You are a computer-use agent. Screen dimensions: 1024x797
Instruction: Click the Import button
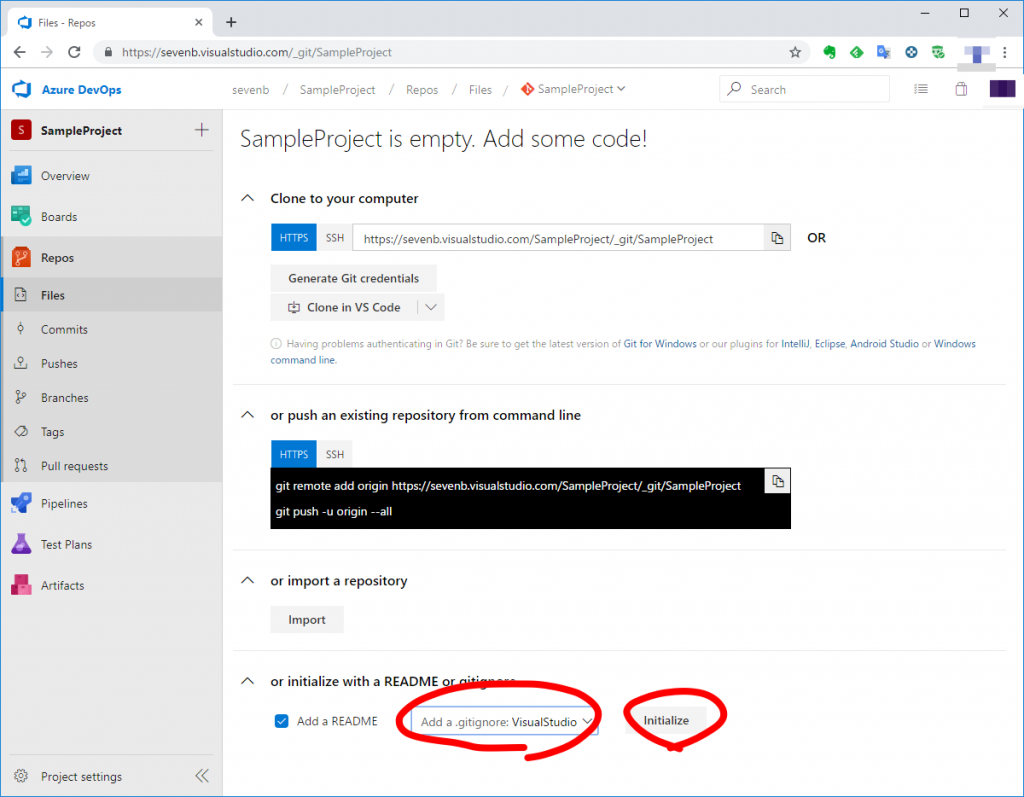(307, 619)
